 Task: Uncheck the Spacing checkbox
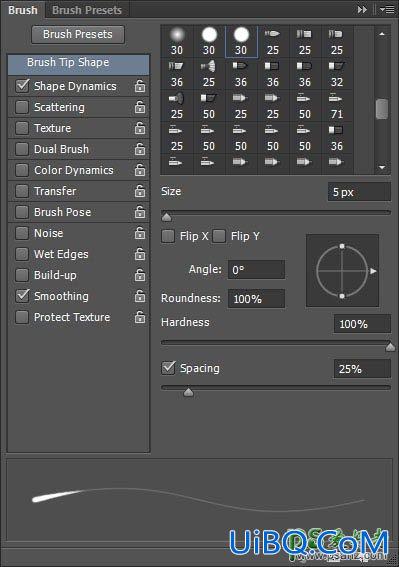[168, 368]
